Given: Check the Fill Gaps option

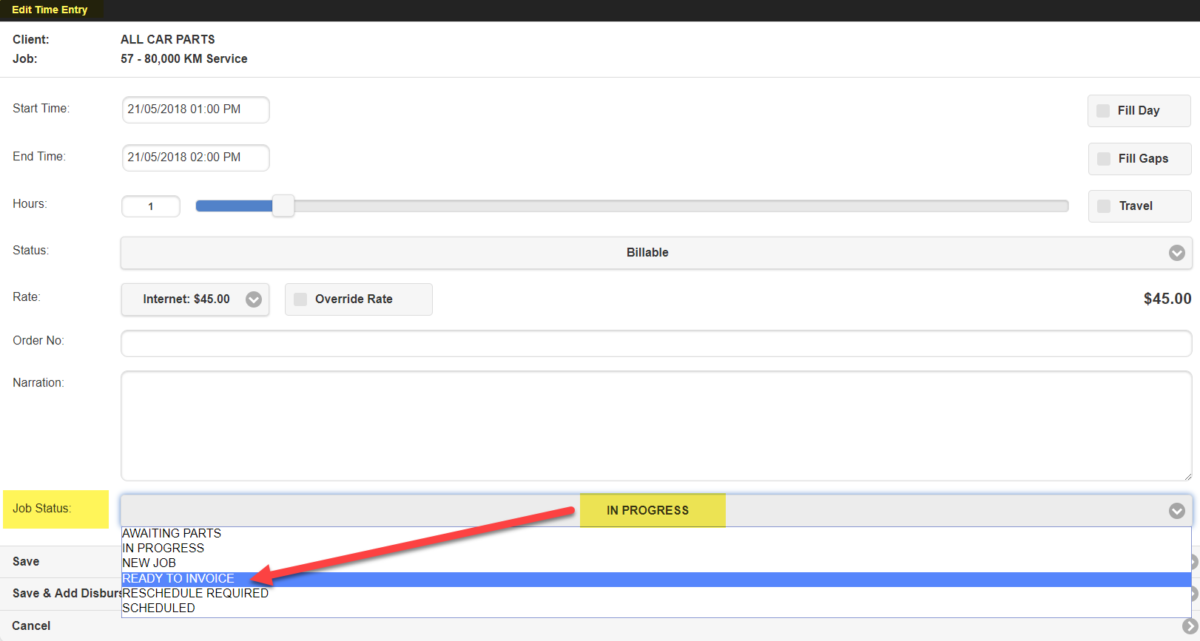Looking at the screenshot, I should click(x=1101, y=158).
